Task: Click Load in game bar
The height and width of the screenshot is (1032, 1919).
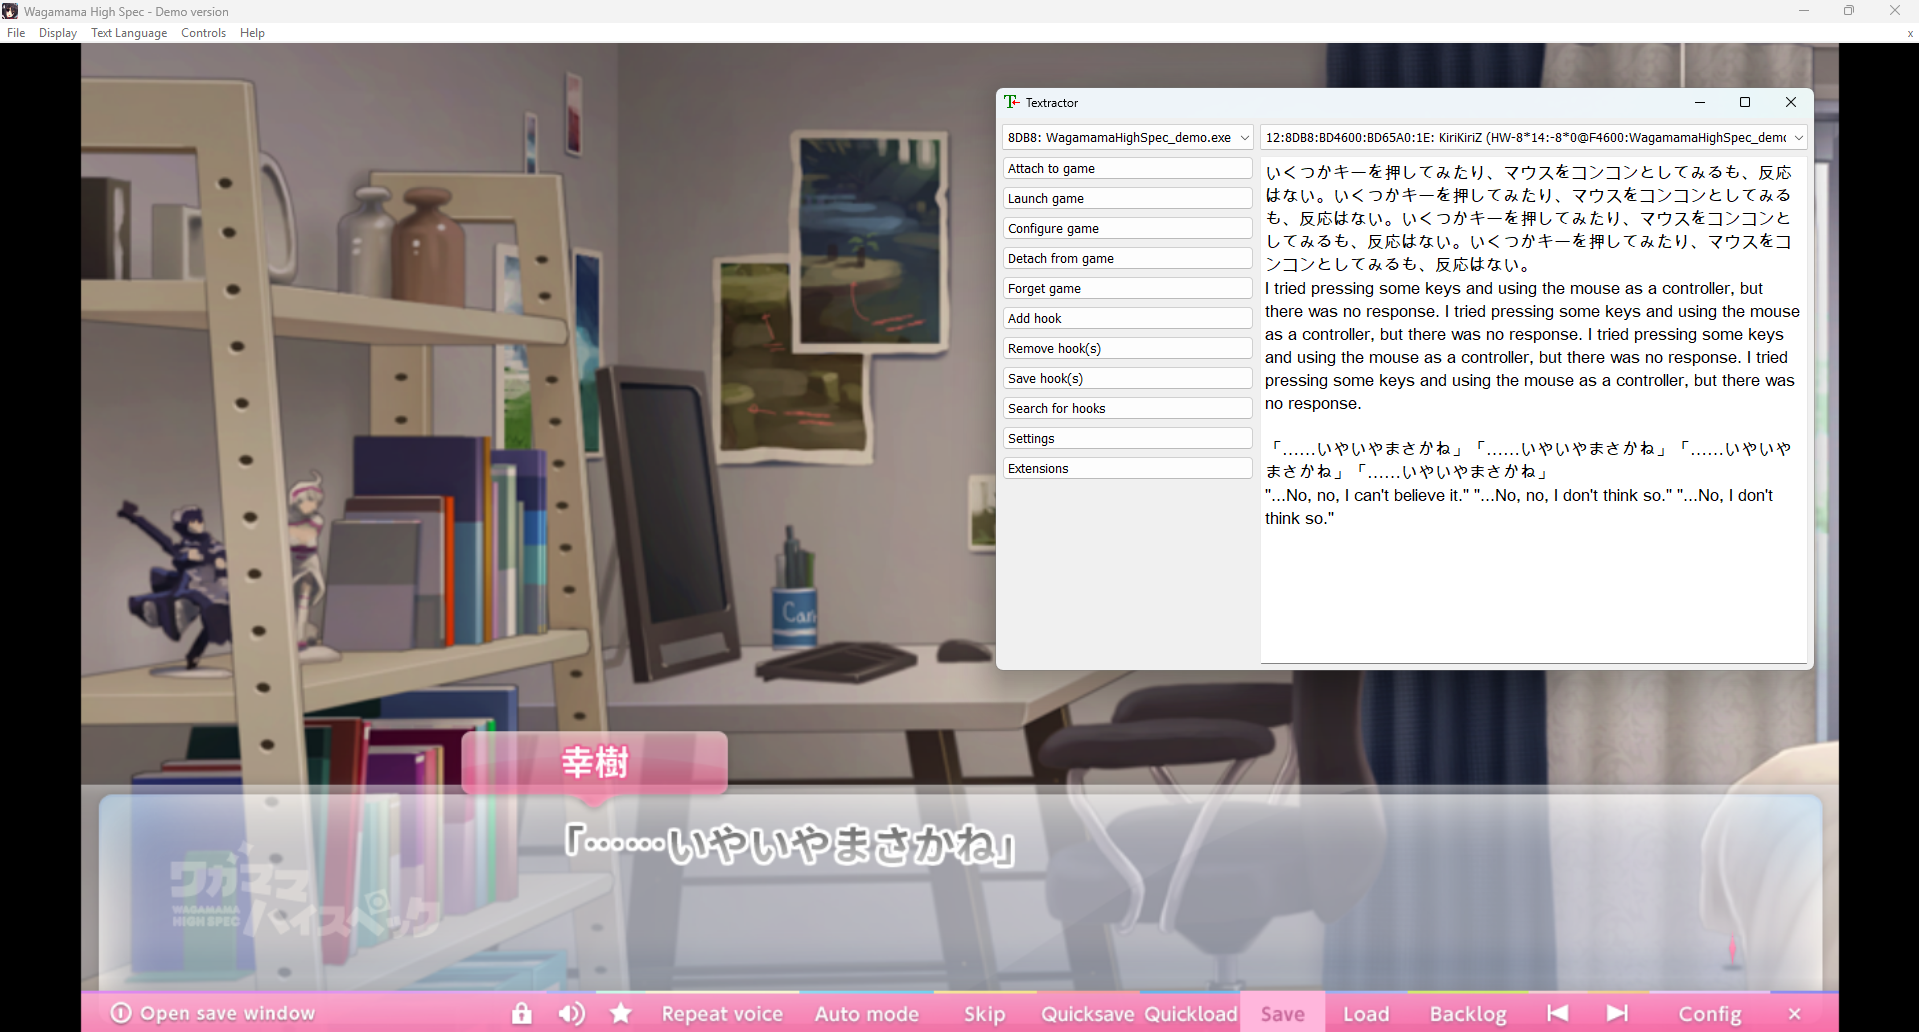Action: pyautogui.click(x=1366, y=1014)
